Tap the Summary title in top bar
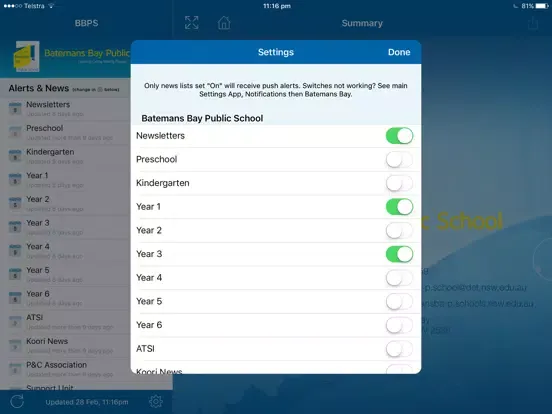Image resolution: width=552 pixels, height=414 pixels. (362, 23)
